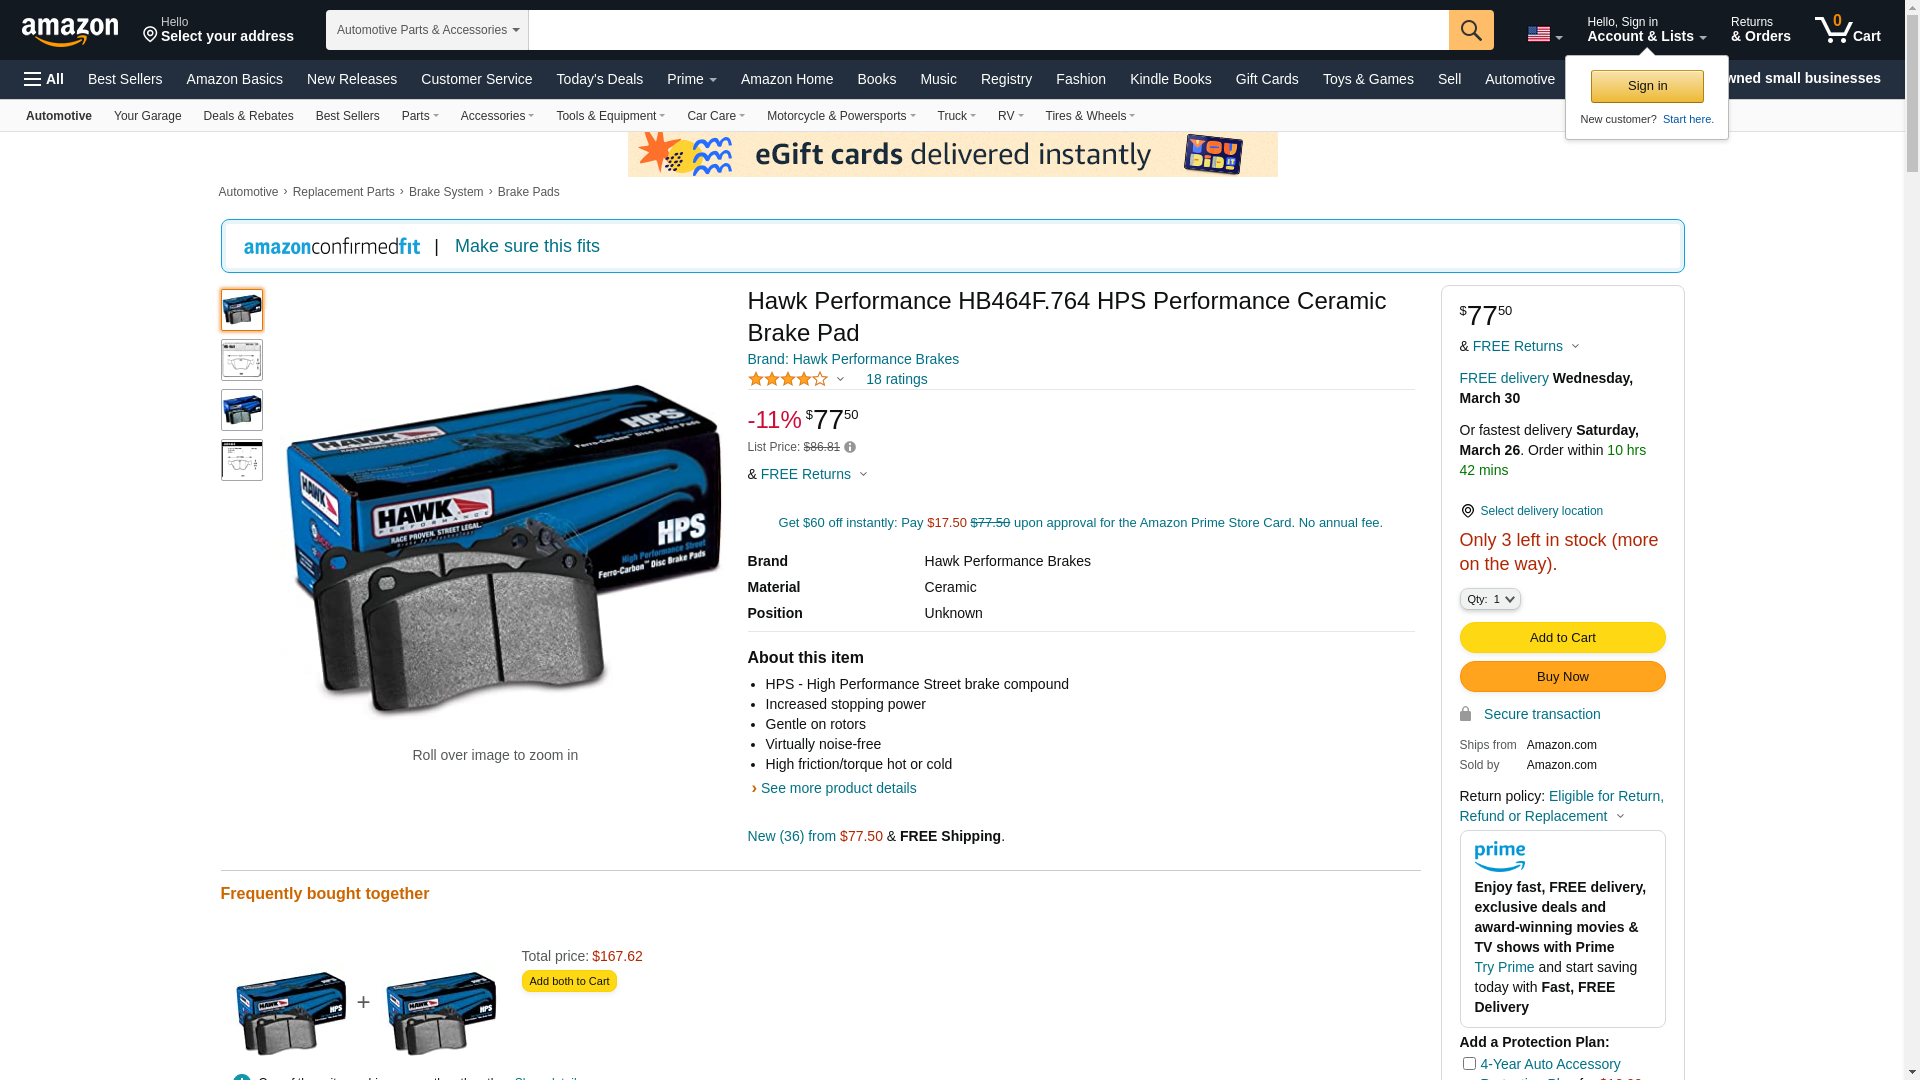Click the Add to Cart button
Screen dimensions: 1920x1080
pos(1562,638)
